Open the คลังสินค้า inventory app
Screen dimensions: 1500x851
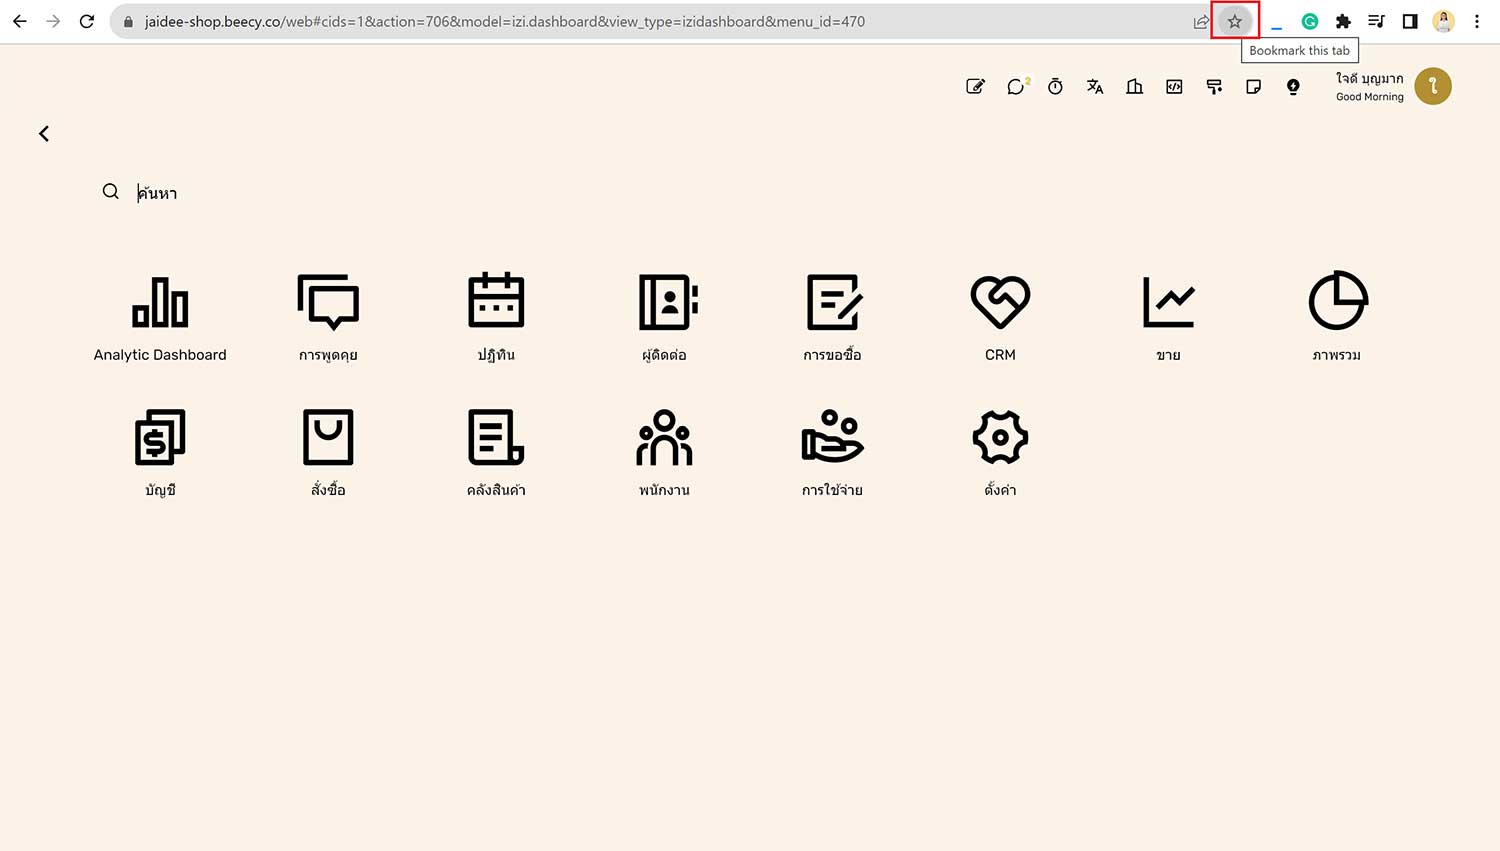tap(496, 438)
